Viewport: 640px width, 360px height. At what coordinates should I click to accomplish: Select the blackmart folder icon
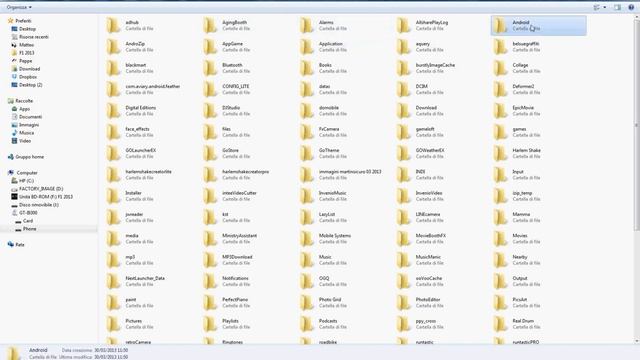(113, 68)
